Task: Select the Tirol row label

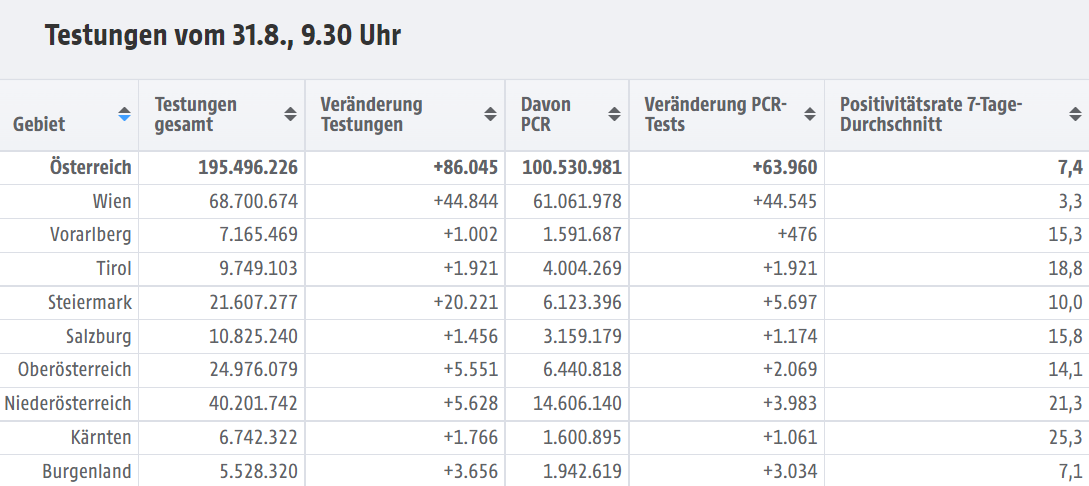Action: click(114, 268)
